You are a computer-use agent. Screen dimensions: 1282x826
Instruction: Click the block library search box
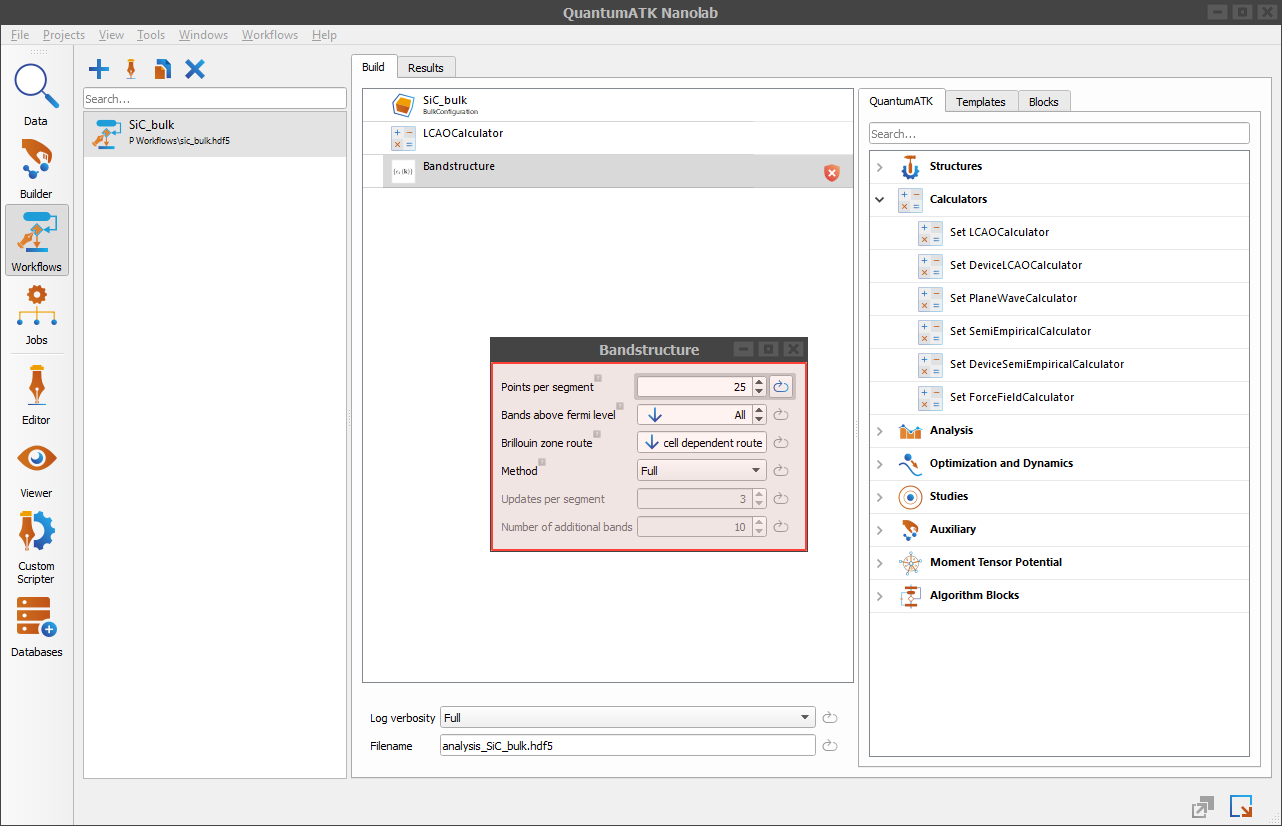coord(1060,133)
